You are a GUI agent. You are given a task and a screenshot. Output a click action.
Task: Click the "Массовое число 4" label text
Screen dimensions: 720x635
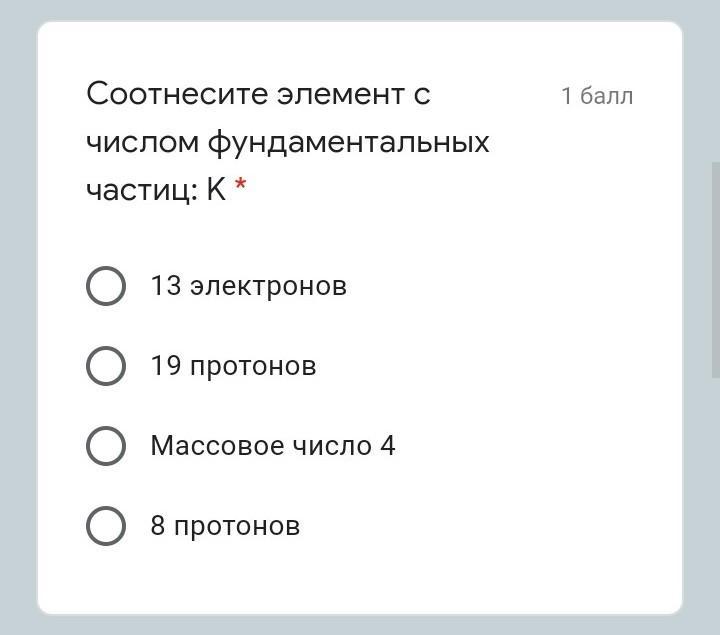273,446
